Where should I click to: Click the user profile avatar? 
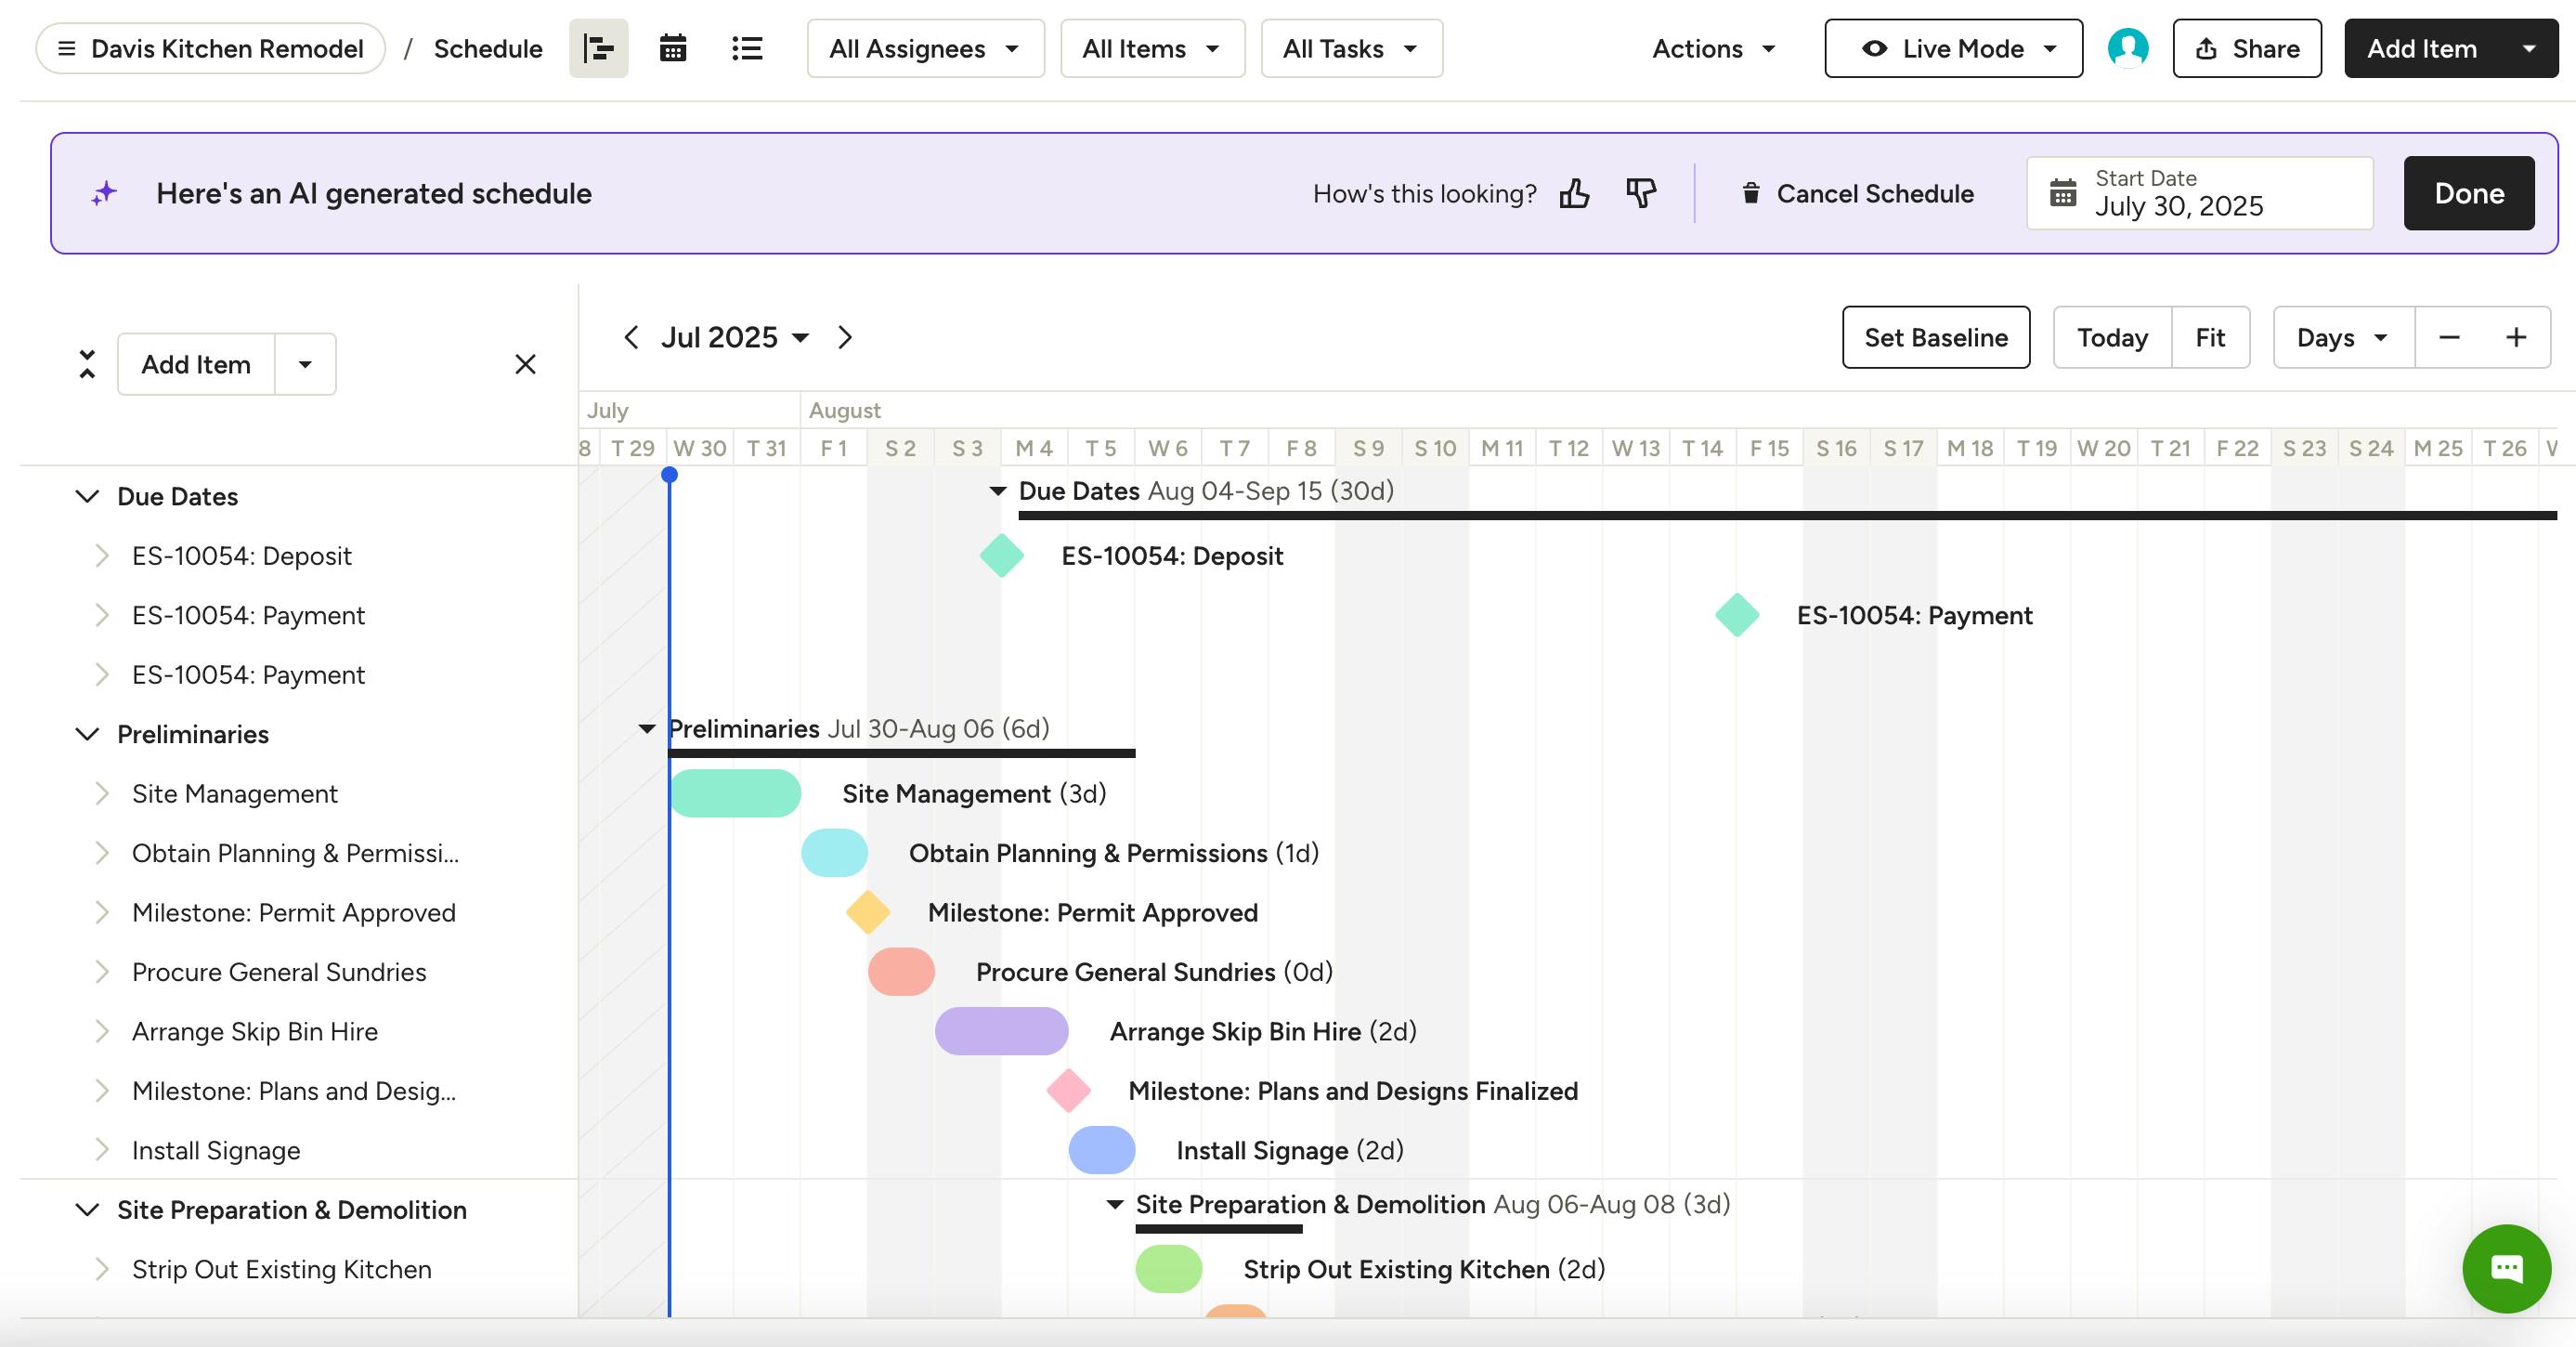click(x=2127, y=48)
